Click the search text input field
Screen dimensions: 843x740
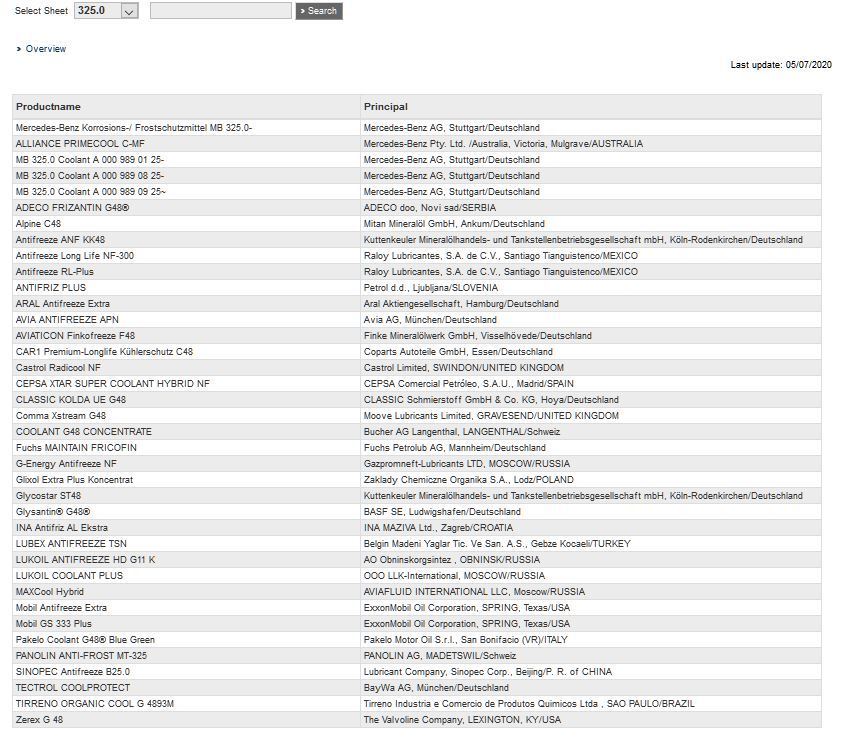click(220, 11)
